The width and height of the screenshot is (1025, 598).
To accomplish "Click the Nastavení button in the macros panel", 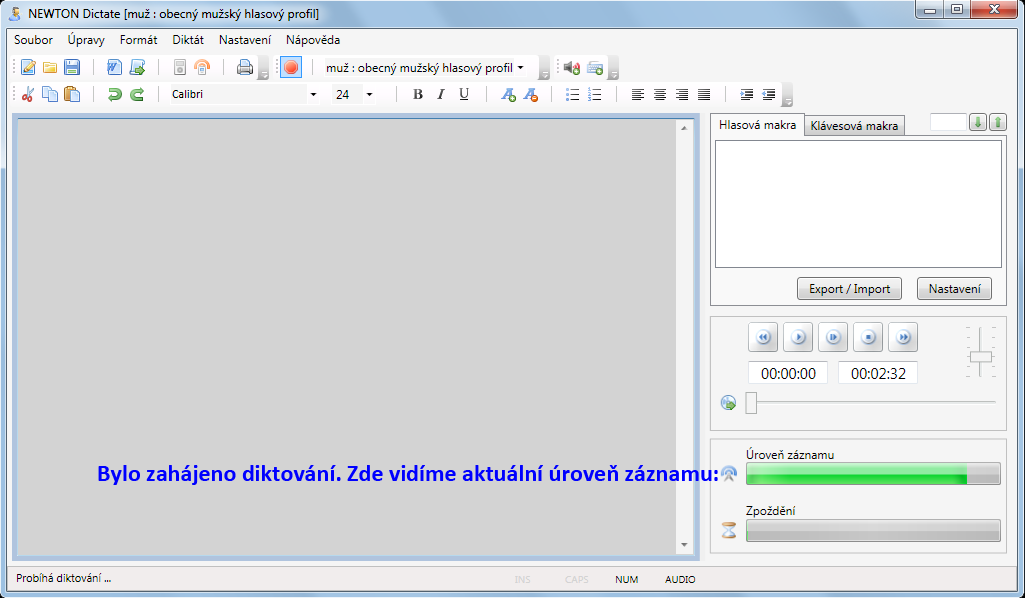I will click(x=954, y=289).
